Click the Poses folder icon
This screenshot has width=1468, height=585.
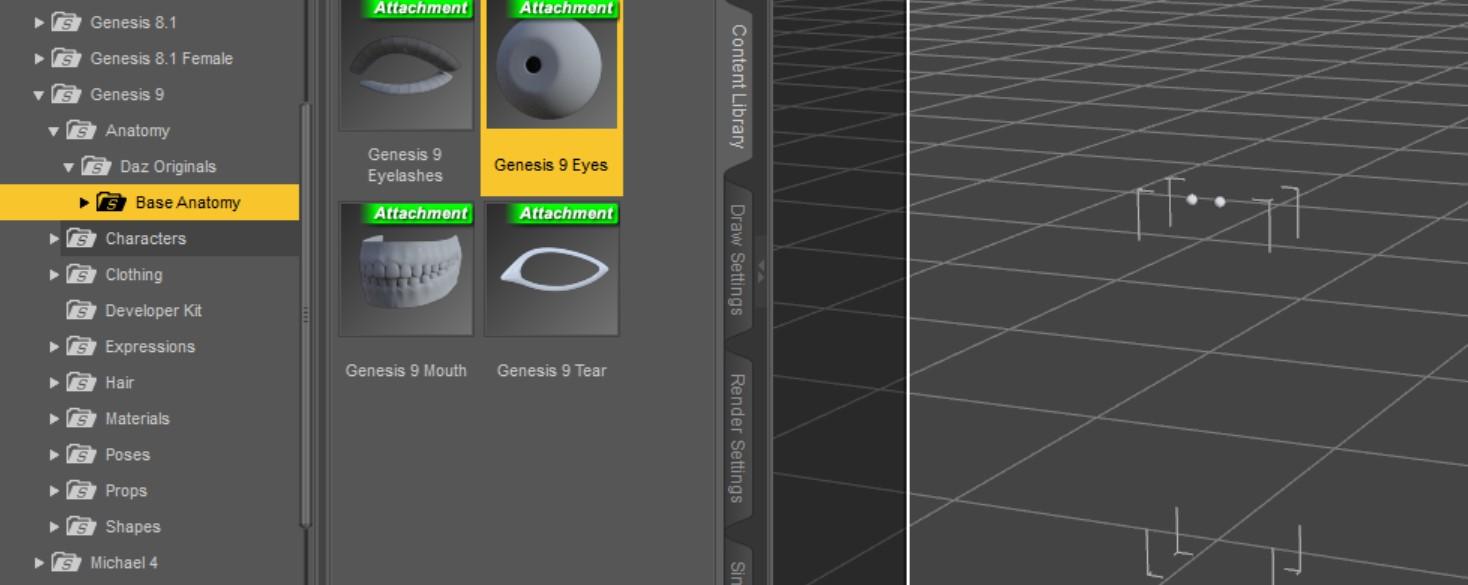click(81, 454)
